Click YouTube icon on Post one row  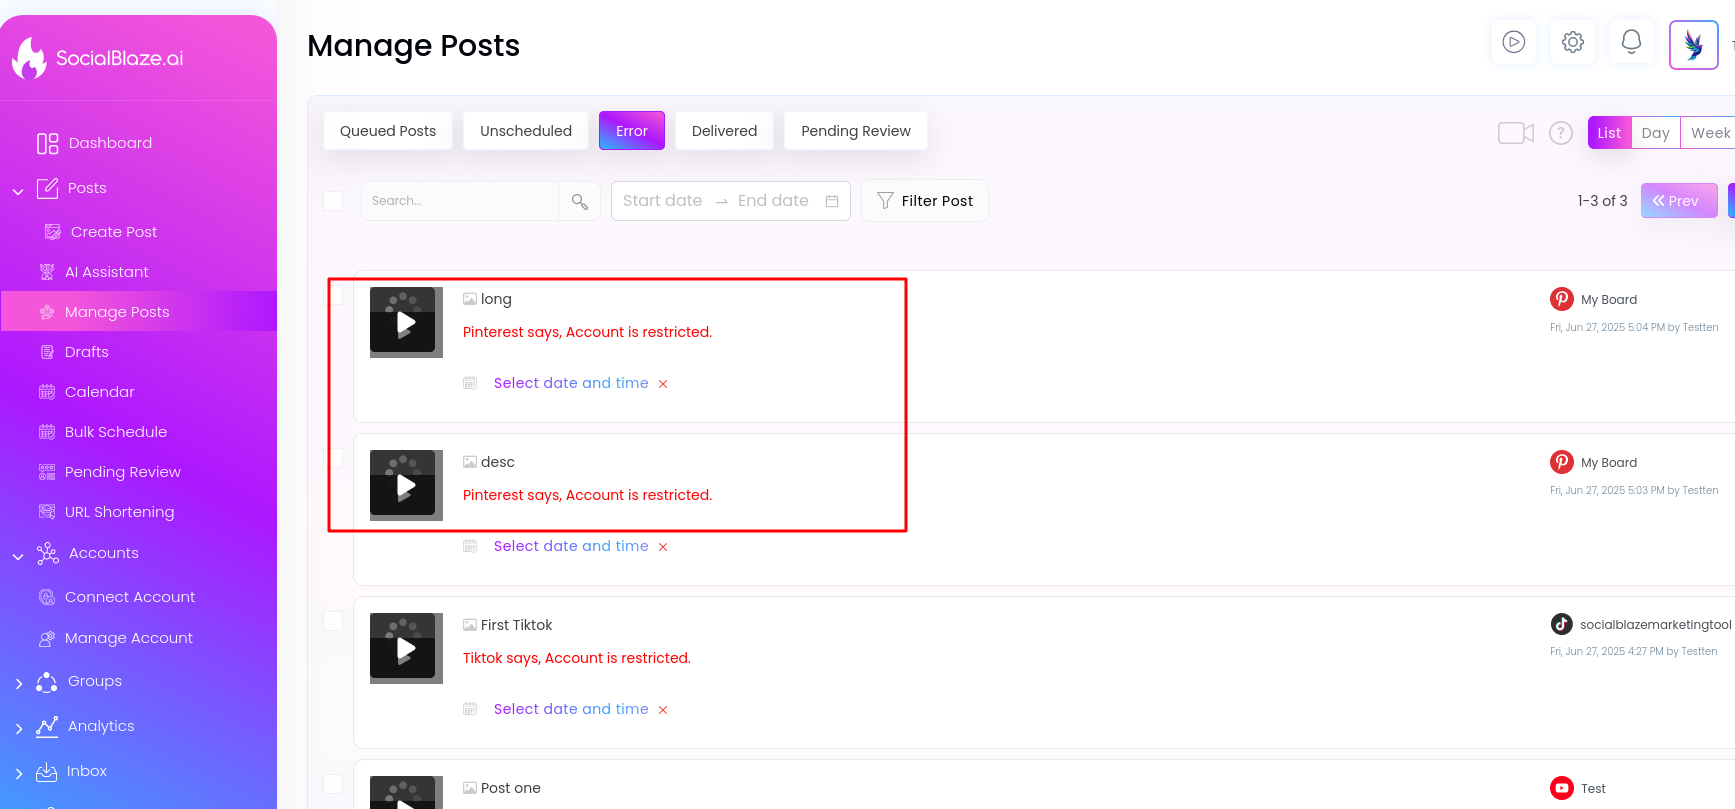tap(1562, 788)
